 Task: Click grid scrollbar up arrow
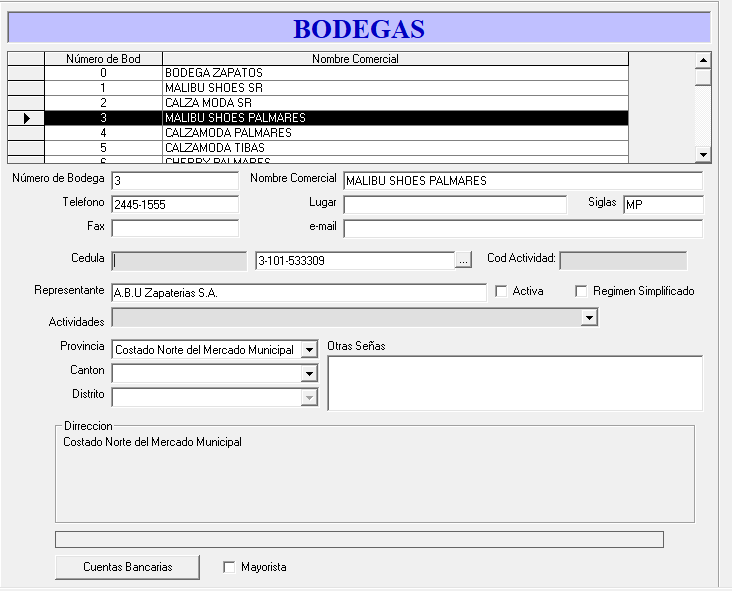[703, 59]
